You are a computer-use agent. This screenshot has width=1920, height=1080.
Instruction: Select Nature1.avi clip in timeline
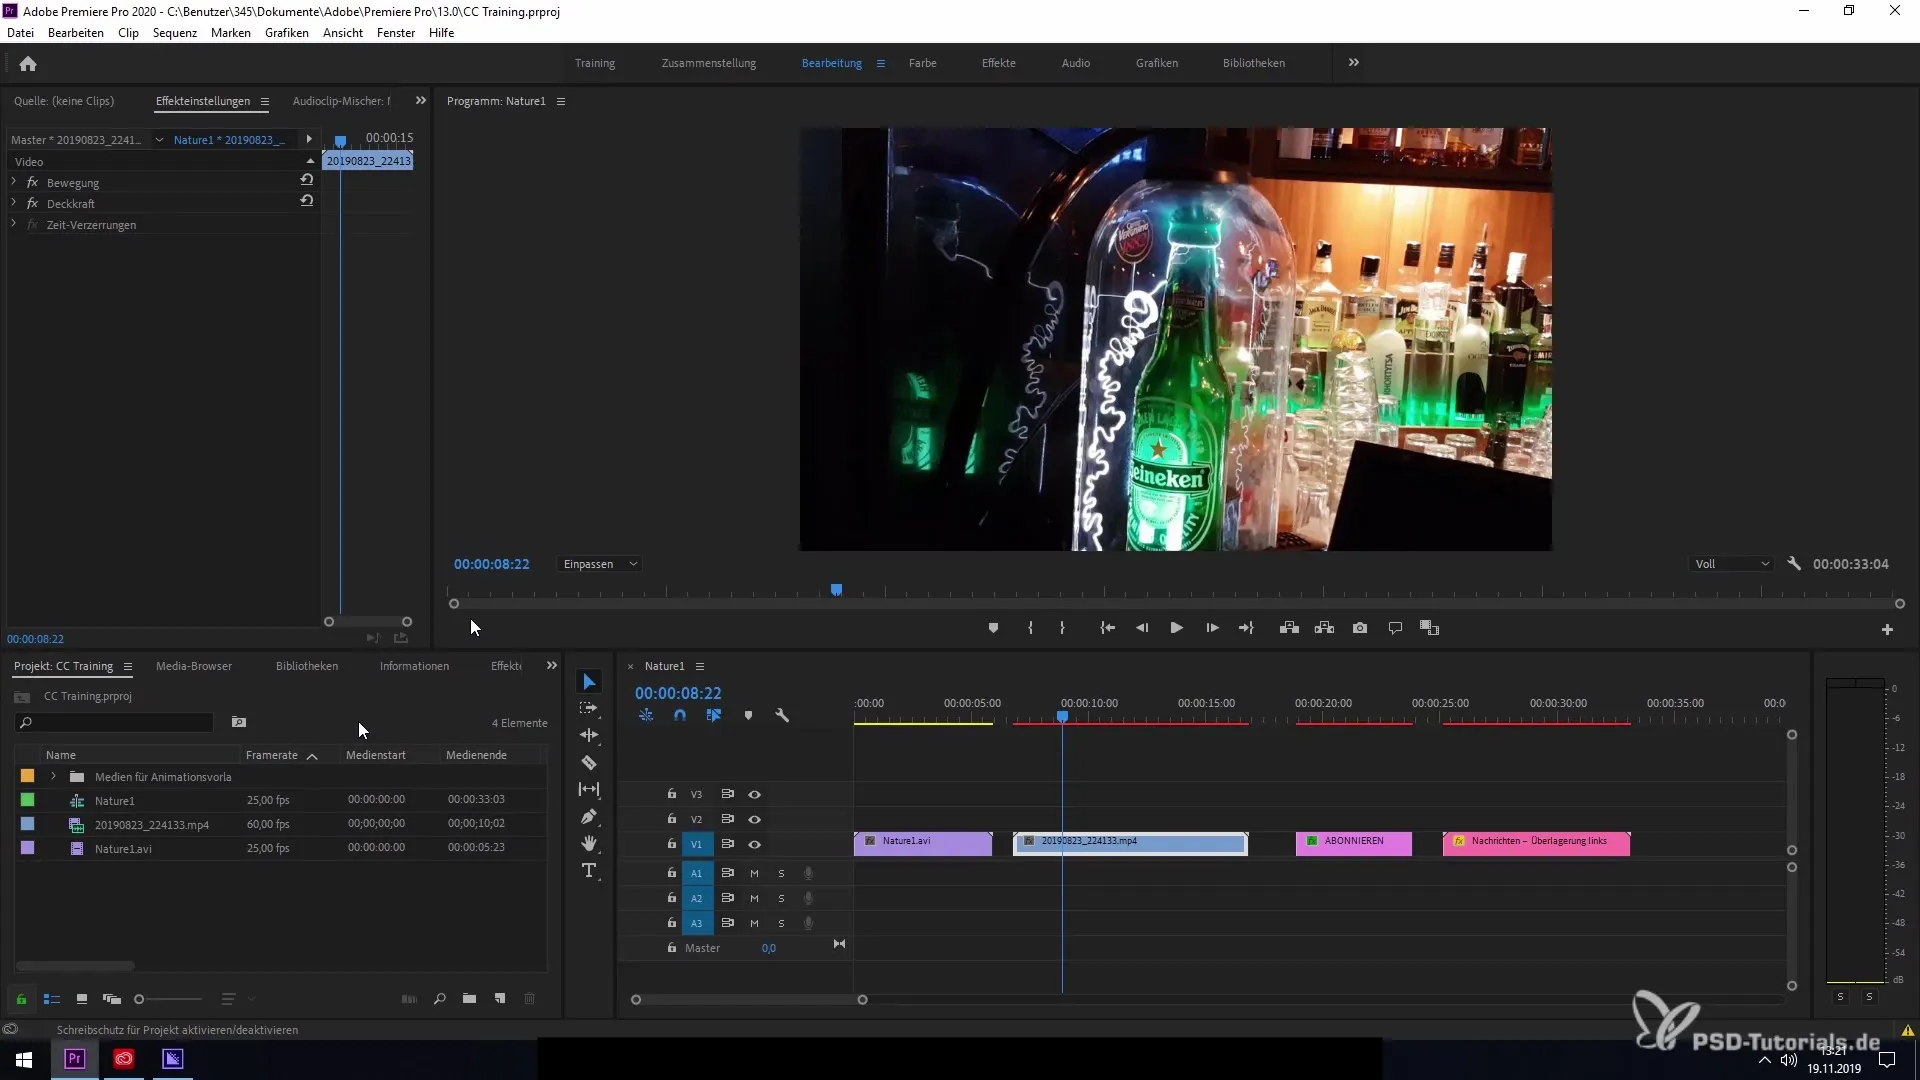(x=923, y=844)
